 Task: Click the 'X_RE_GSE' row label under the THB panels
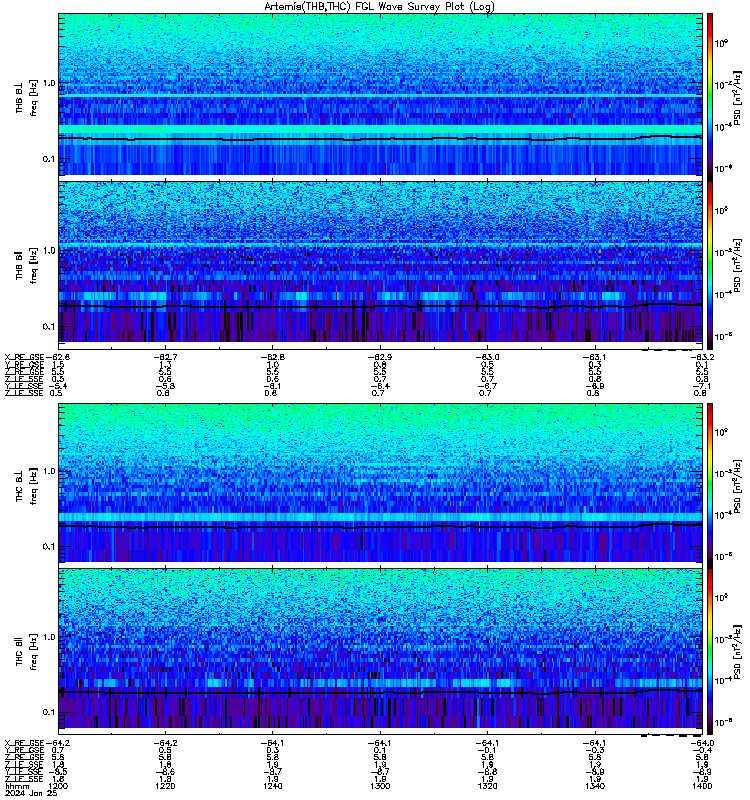point(24,357)
